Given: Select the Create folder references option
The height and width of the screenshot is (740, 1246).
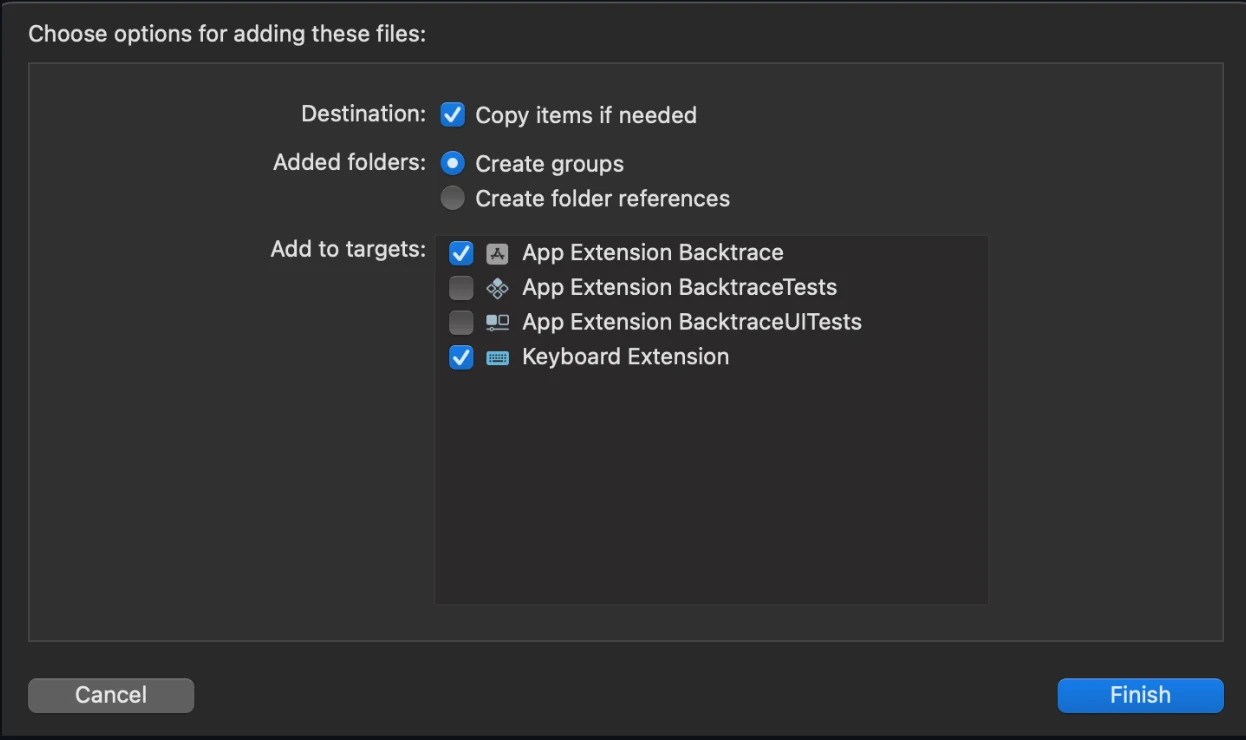Looking at the screenshot, I should [452, 198].
